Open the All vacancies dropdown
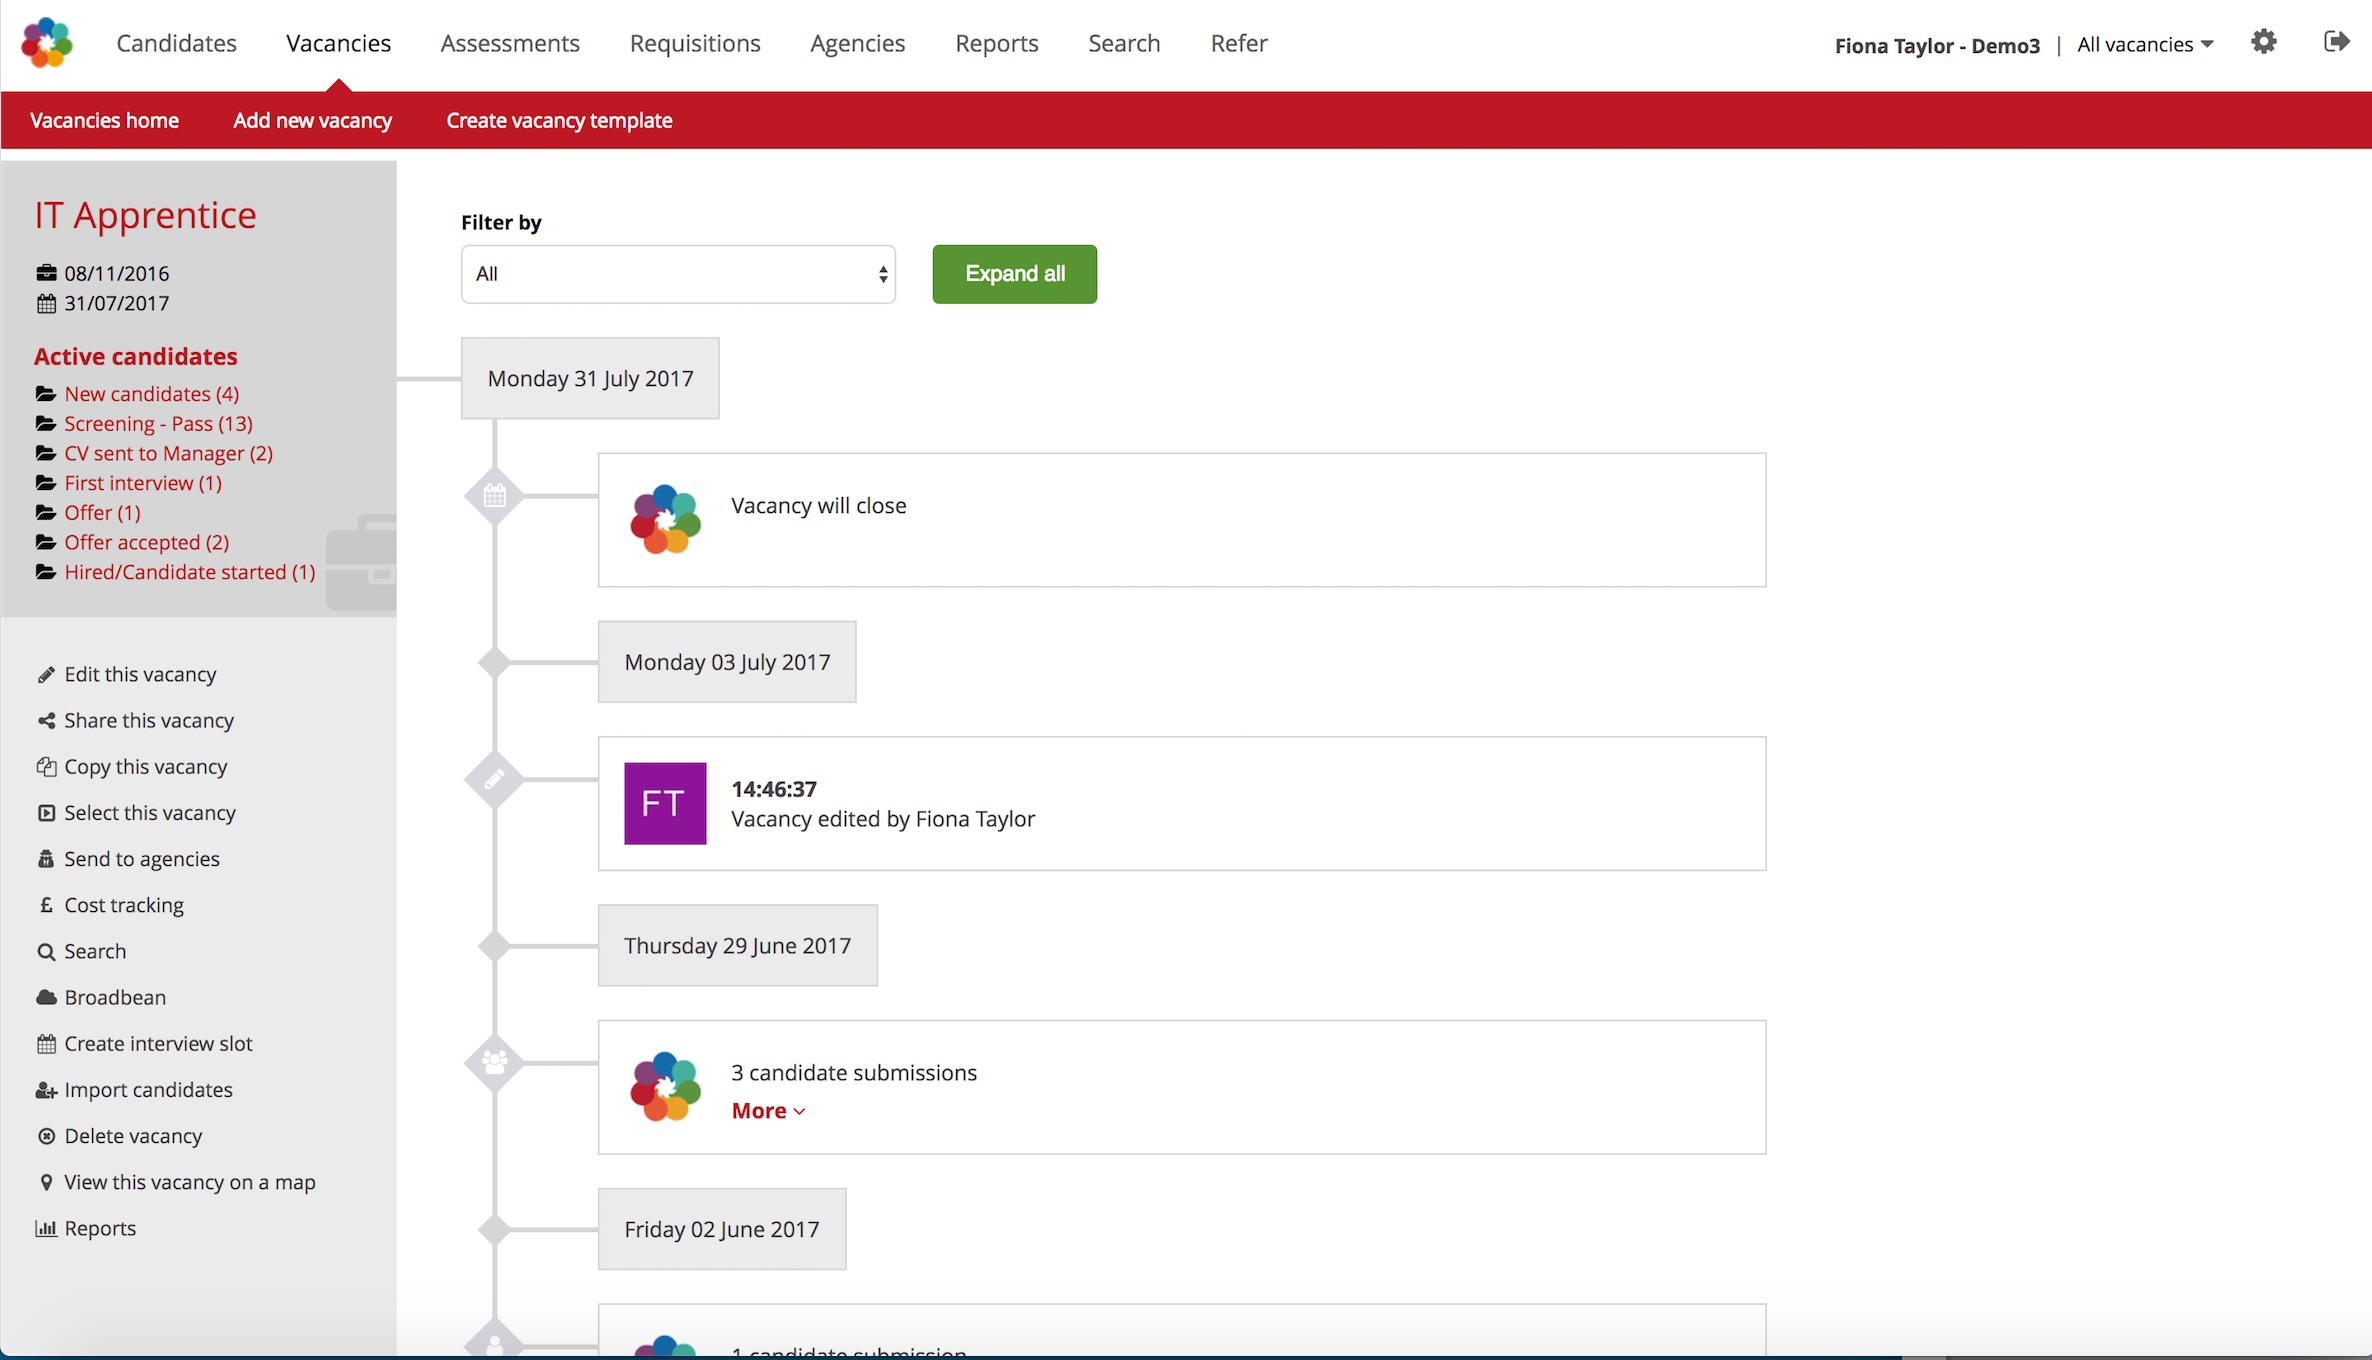This screenshot has height=1360, width=2372. tap(2144, 44)
